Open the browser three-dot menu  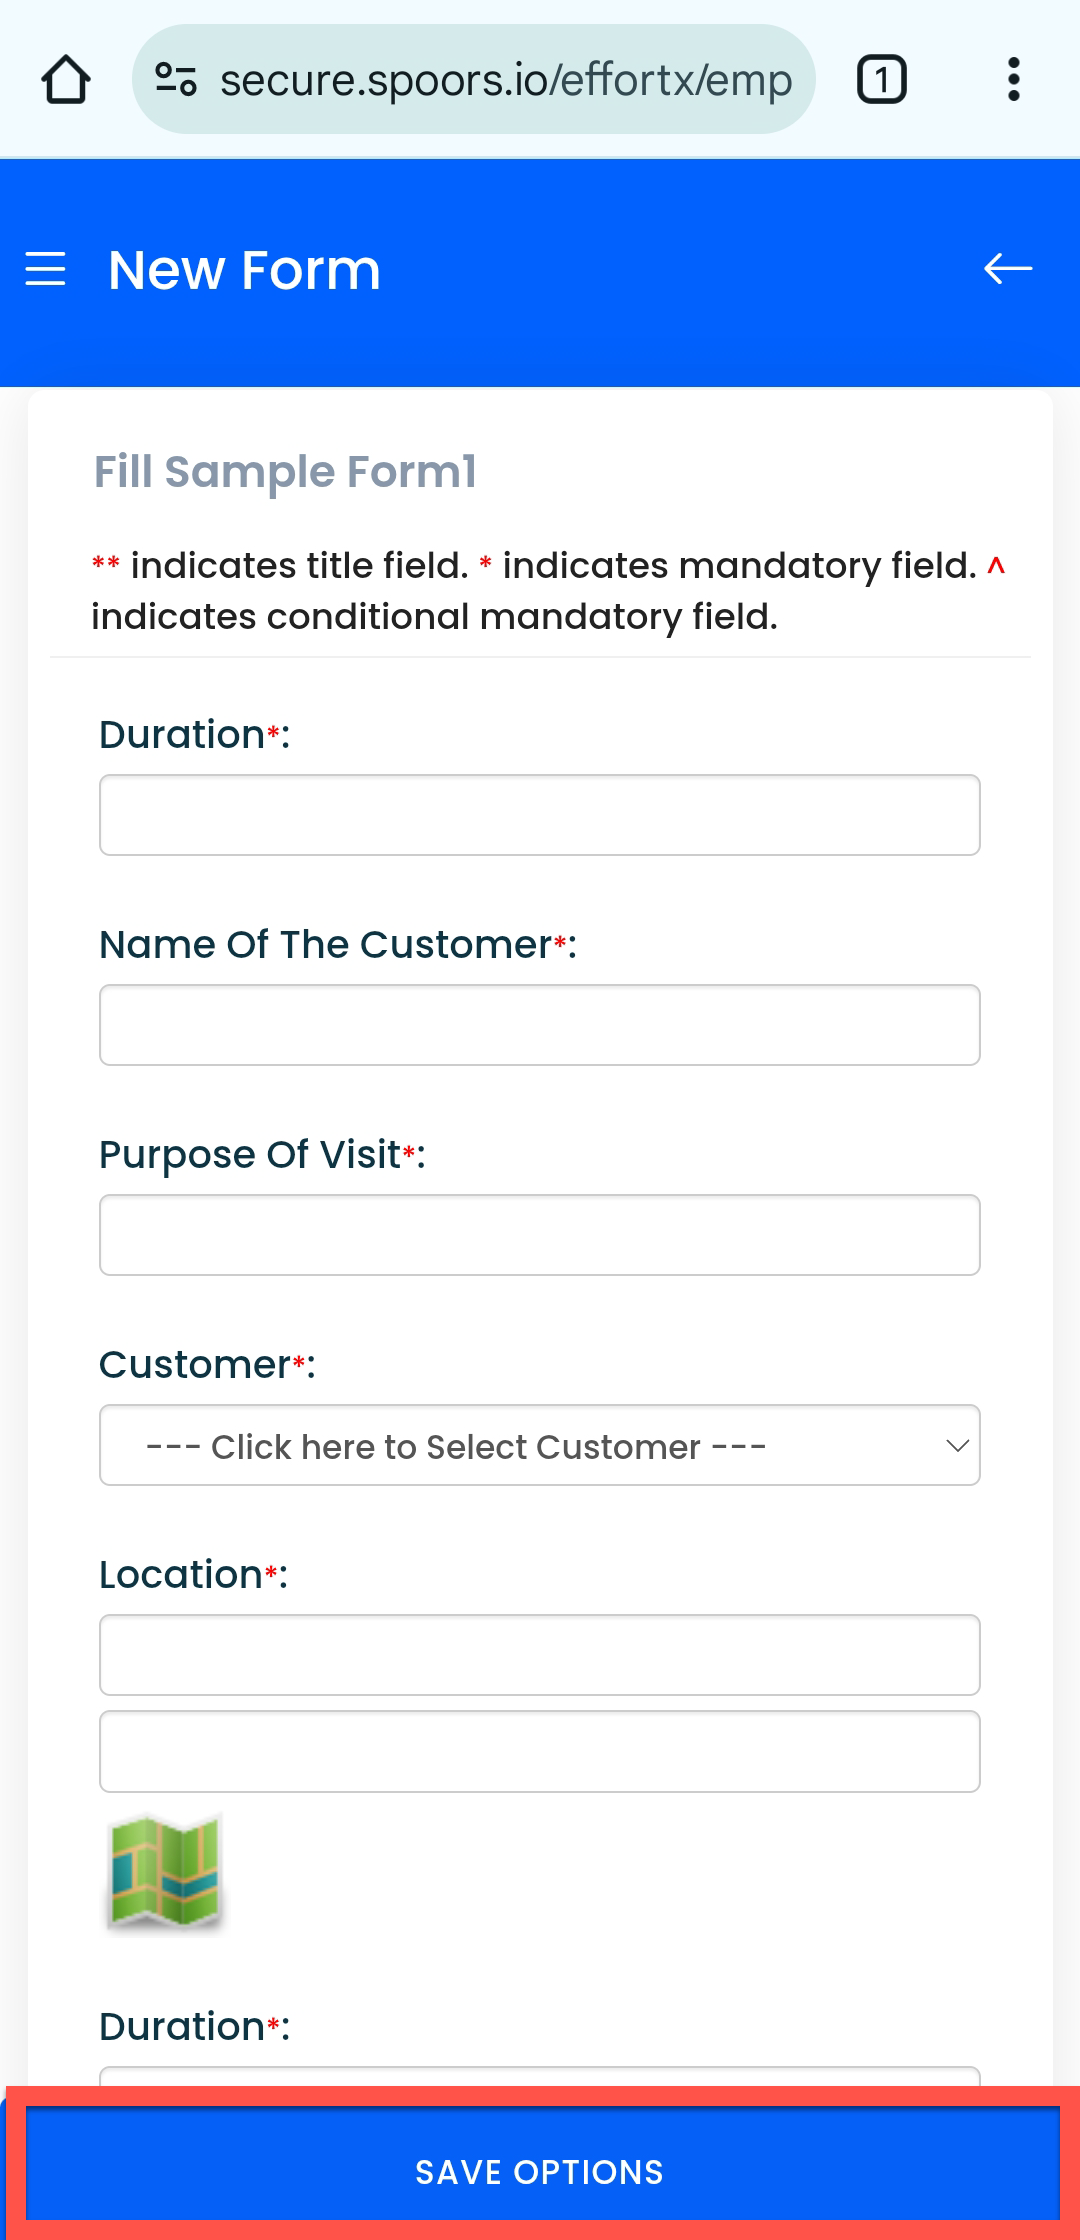[1013, 80]
